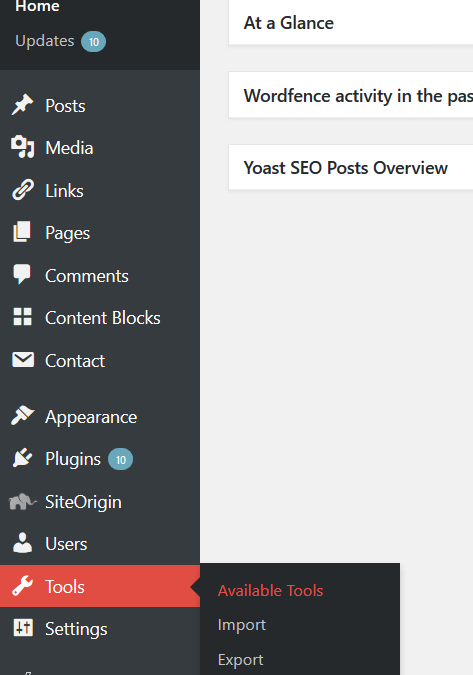This screenshot has height=675, width=473.
Task: Select the Contact envelope icon
Action: pyautogui.click(x=22, y=360)
